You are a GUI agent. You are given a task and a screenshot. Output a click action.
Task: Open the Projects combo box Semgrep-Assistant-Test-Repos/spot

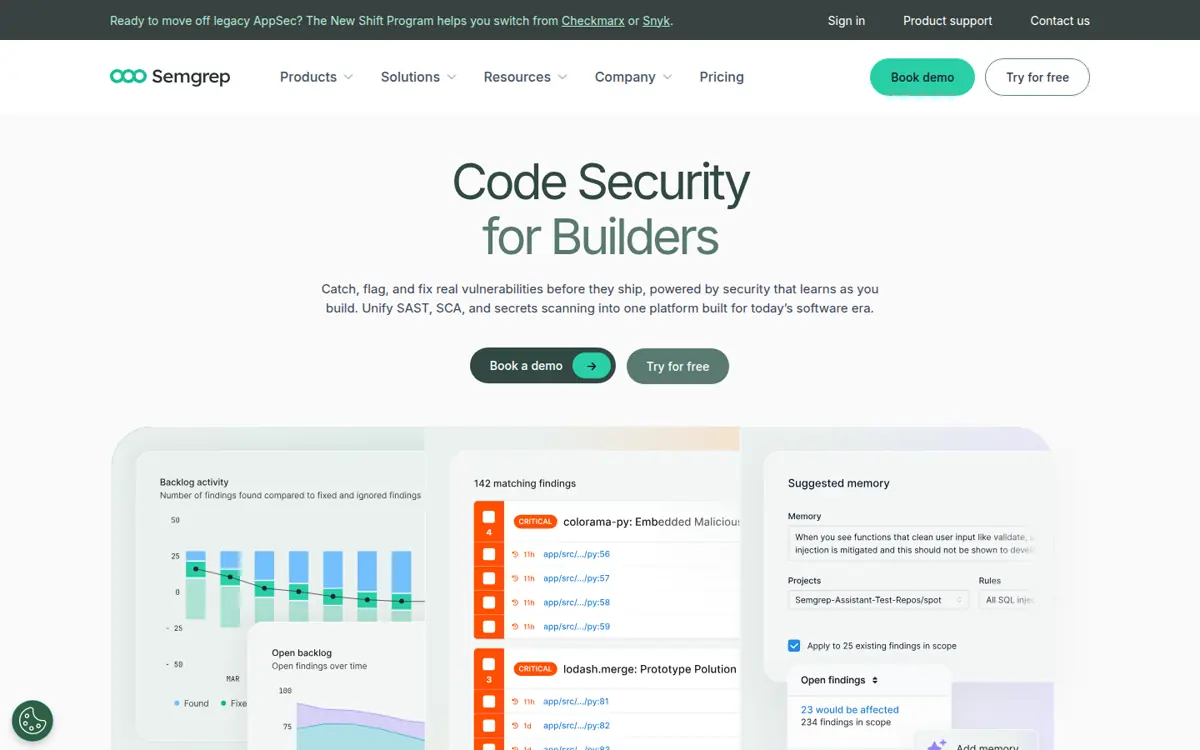879,600
